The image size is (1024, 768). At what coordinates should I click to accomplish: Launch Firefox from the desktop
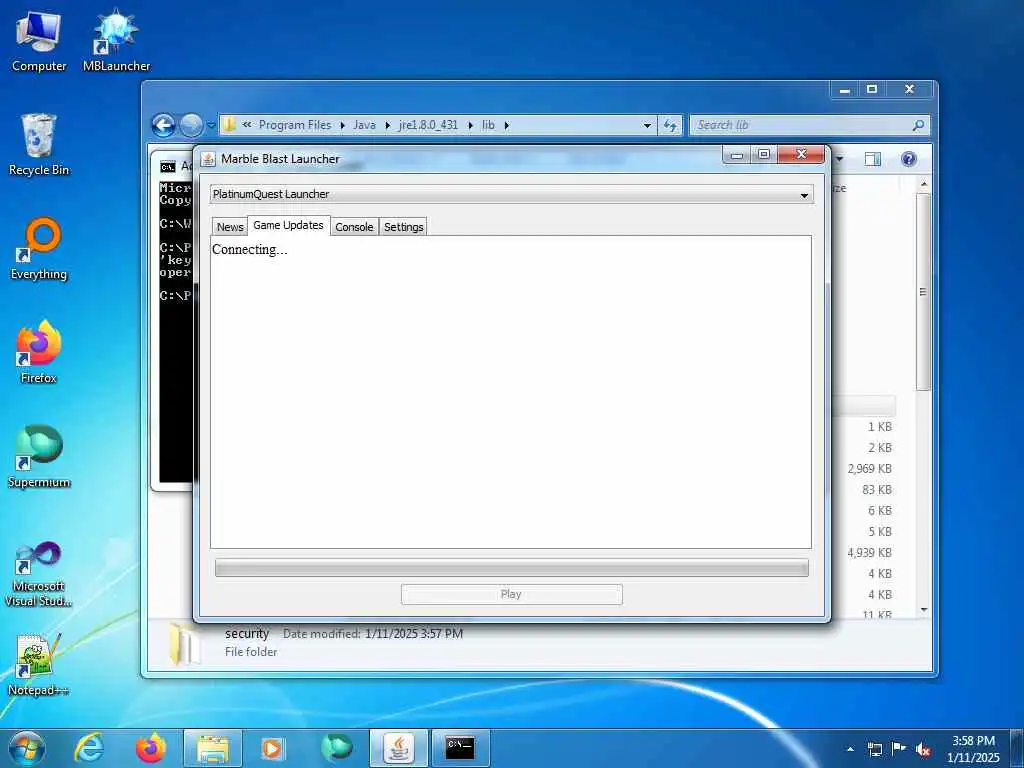click(x=39, y=353)
